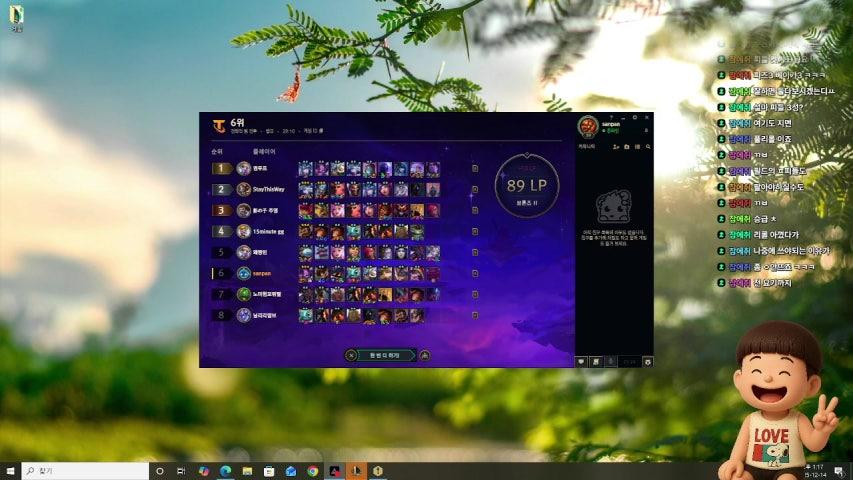Click the Windows taskbar search box
The width and height of the screenshot is (853, 480).
point(85,470)
